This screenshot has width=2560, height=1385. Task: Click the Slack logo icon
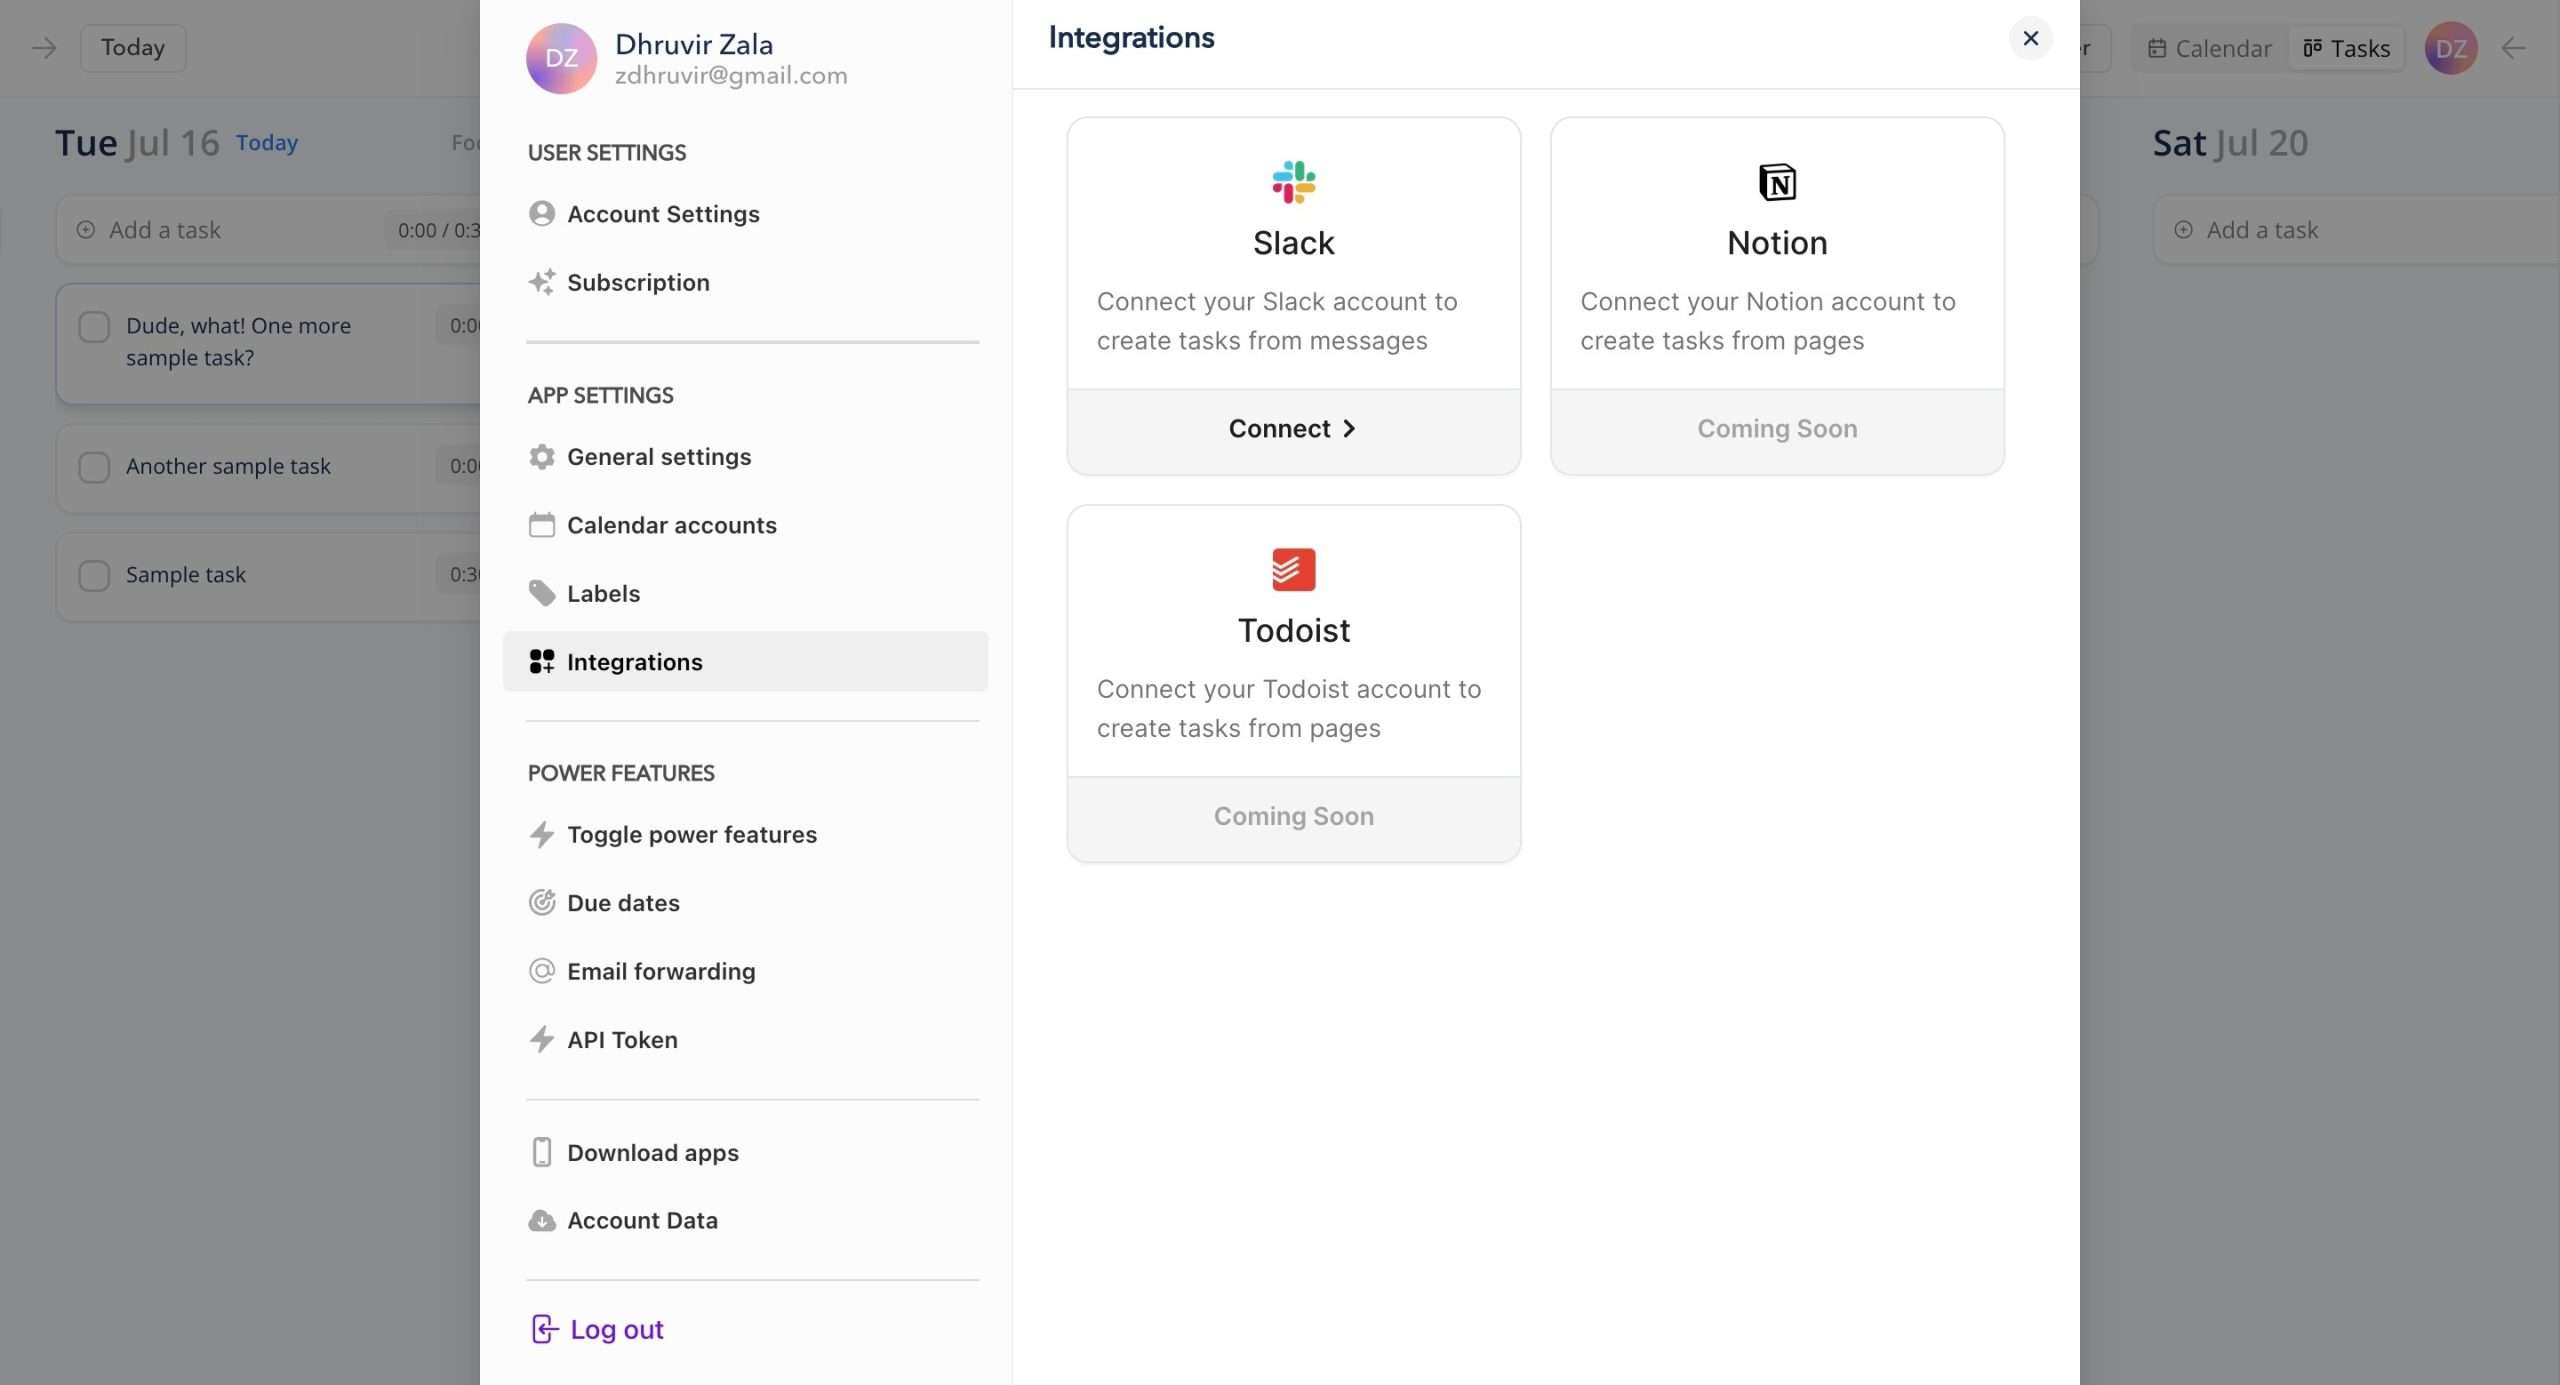click(1293, 182)
